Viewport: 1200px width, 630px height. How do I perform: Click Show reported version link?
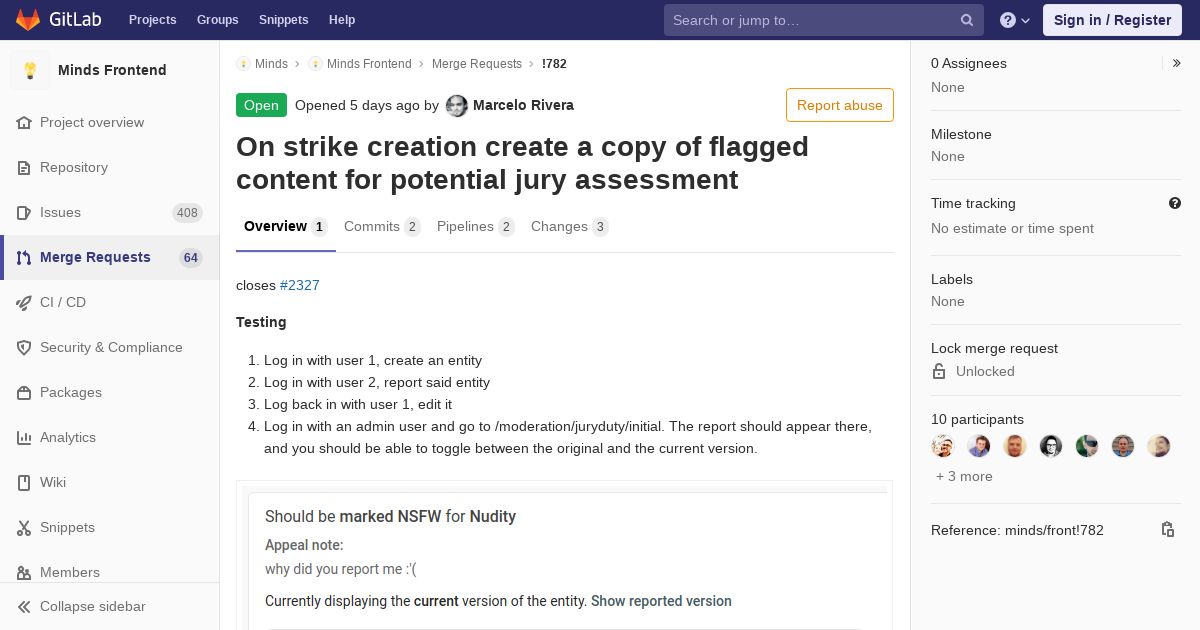[661, 601]
